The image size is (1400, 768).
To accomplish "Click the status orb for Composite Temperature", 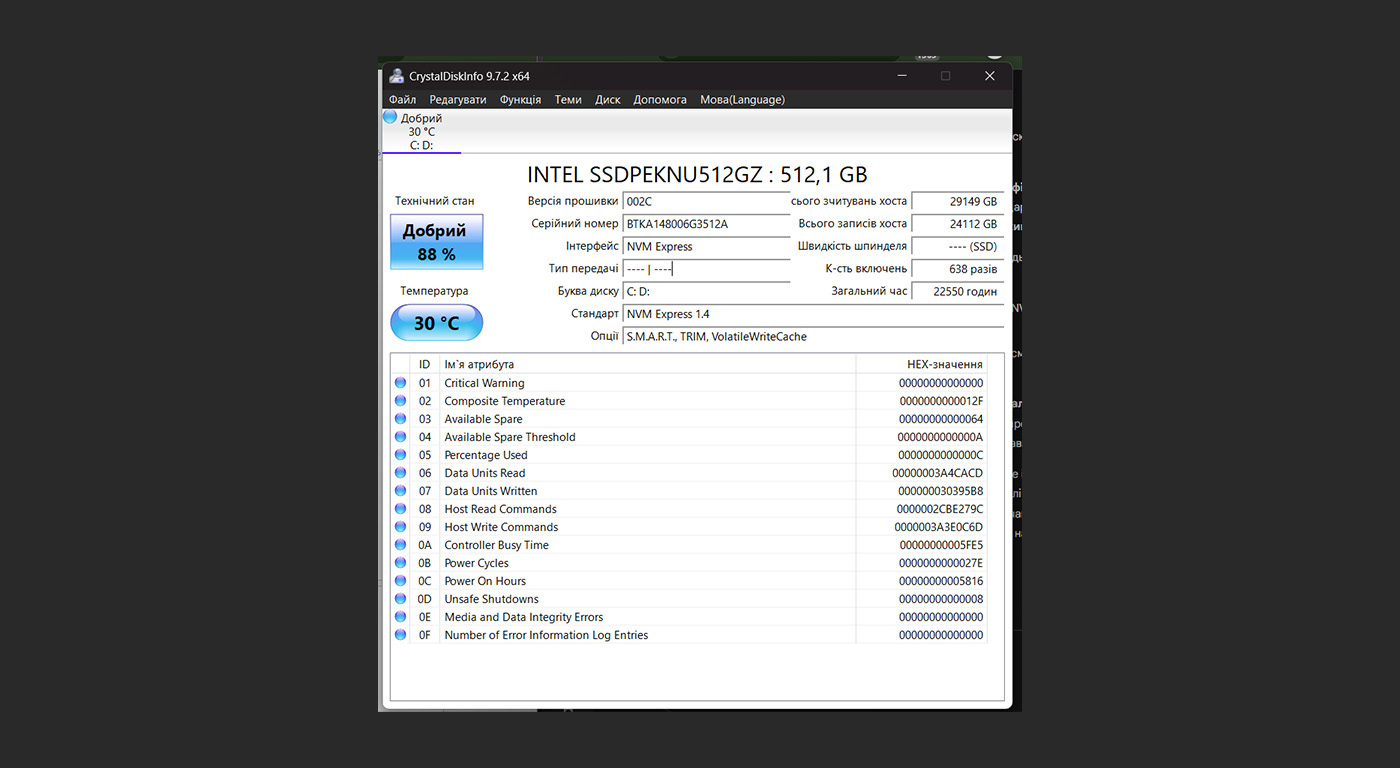I will (400, 401).
